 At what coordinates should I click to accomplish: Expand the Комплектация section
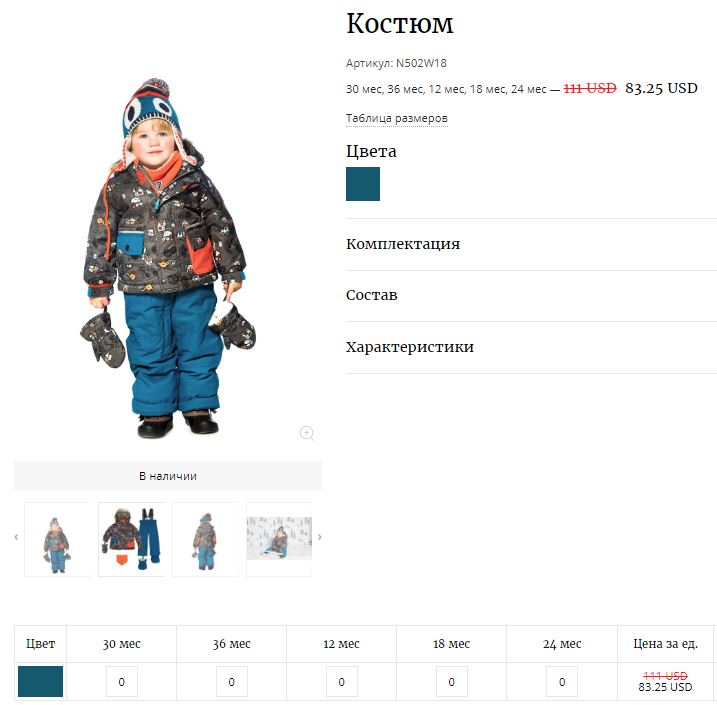pos(531,244)
